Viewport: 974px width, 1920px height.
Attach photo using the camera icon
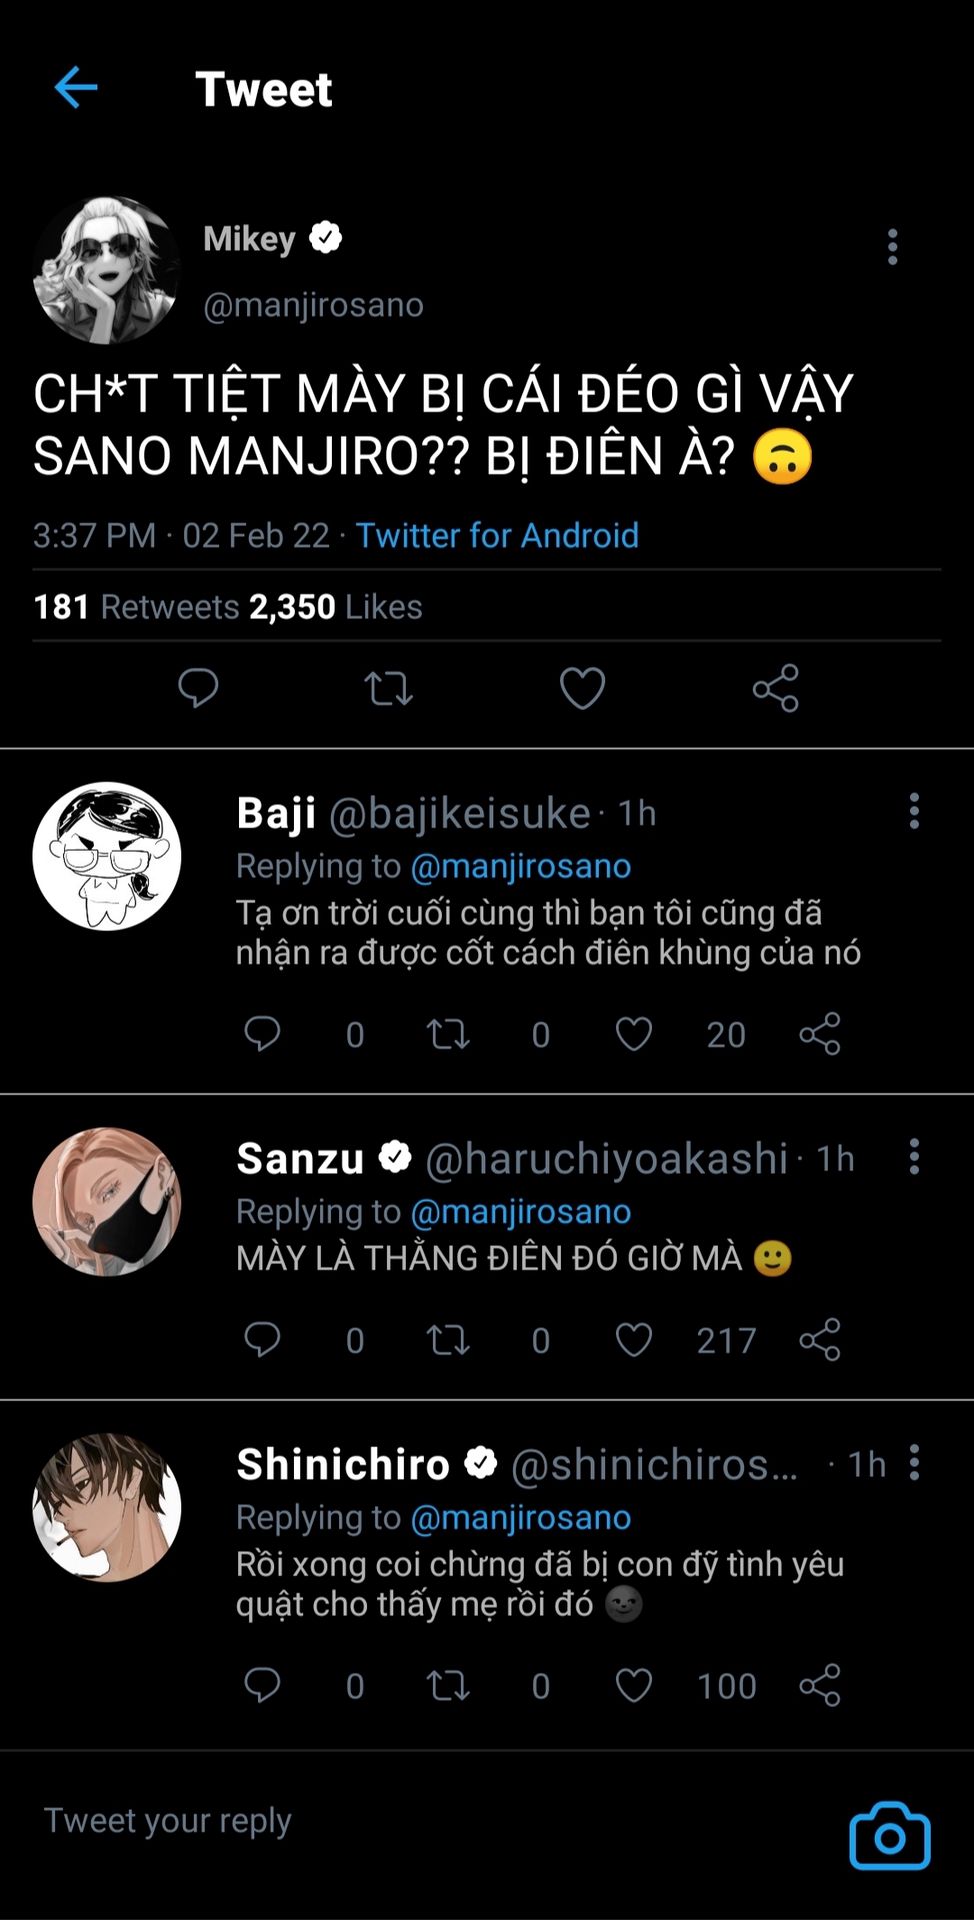889,1836
